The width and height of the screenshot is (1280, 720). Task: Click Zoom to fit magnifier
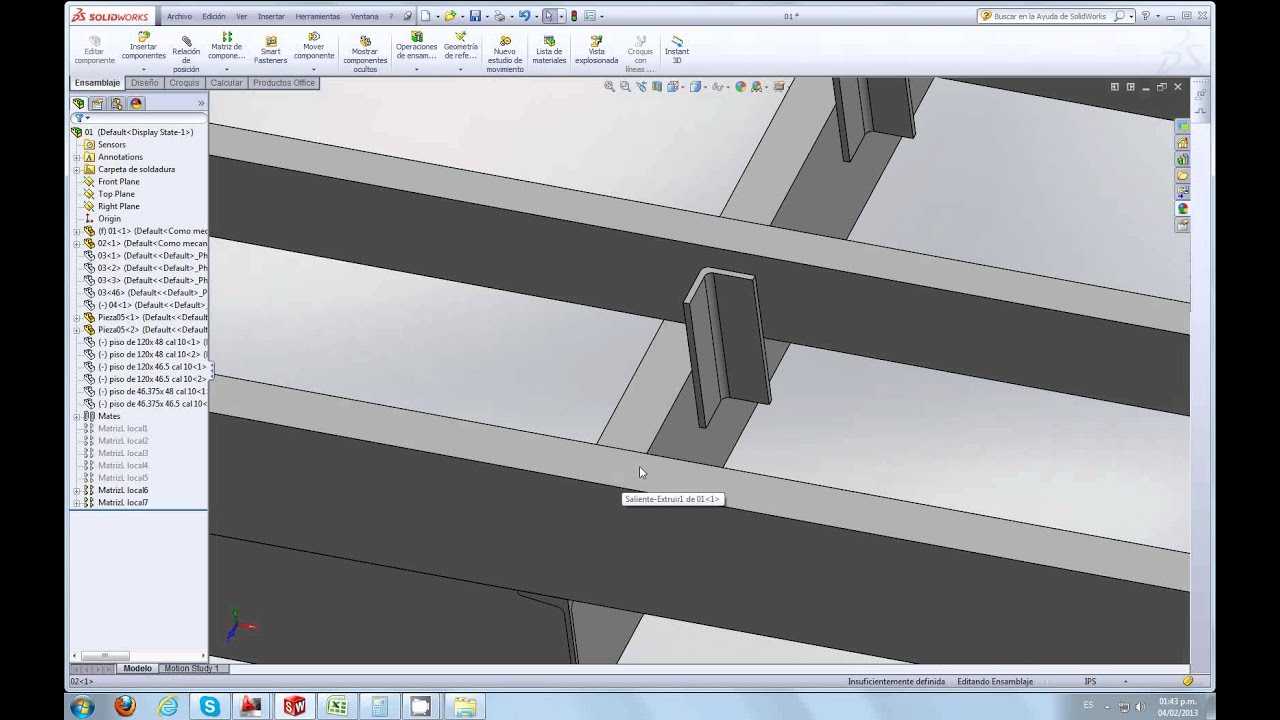[609, 87]
